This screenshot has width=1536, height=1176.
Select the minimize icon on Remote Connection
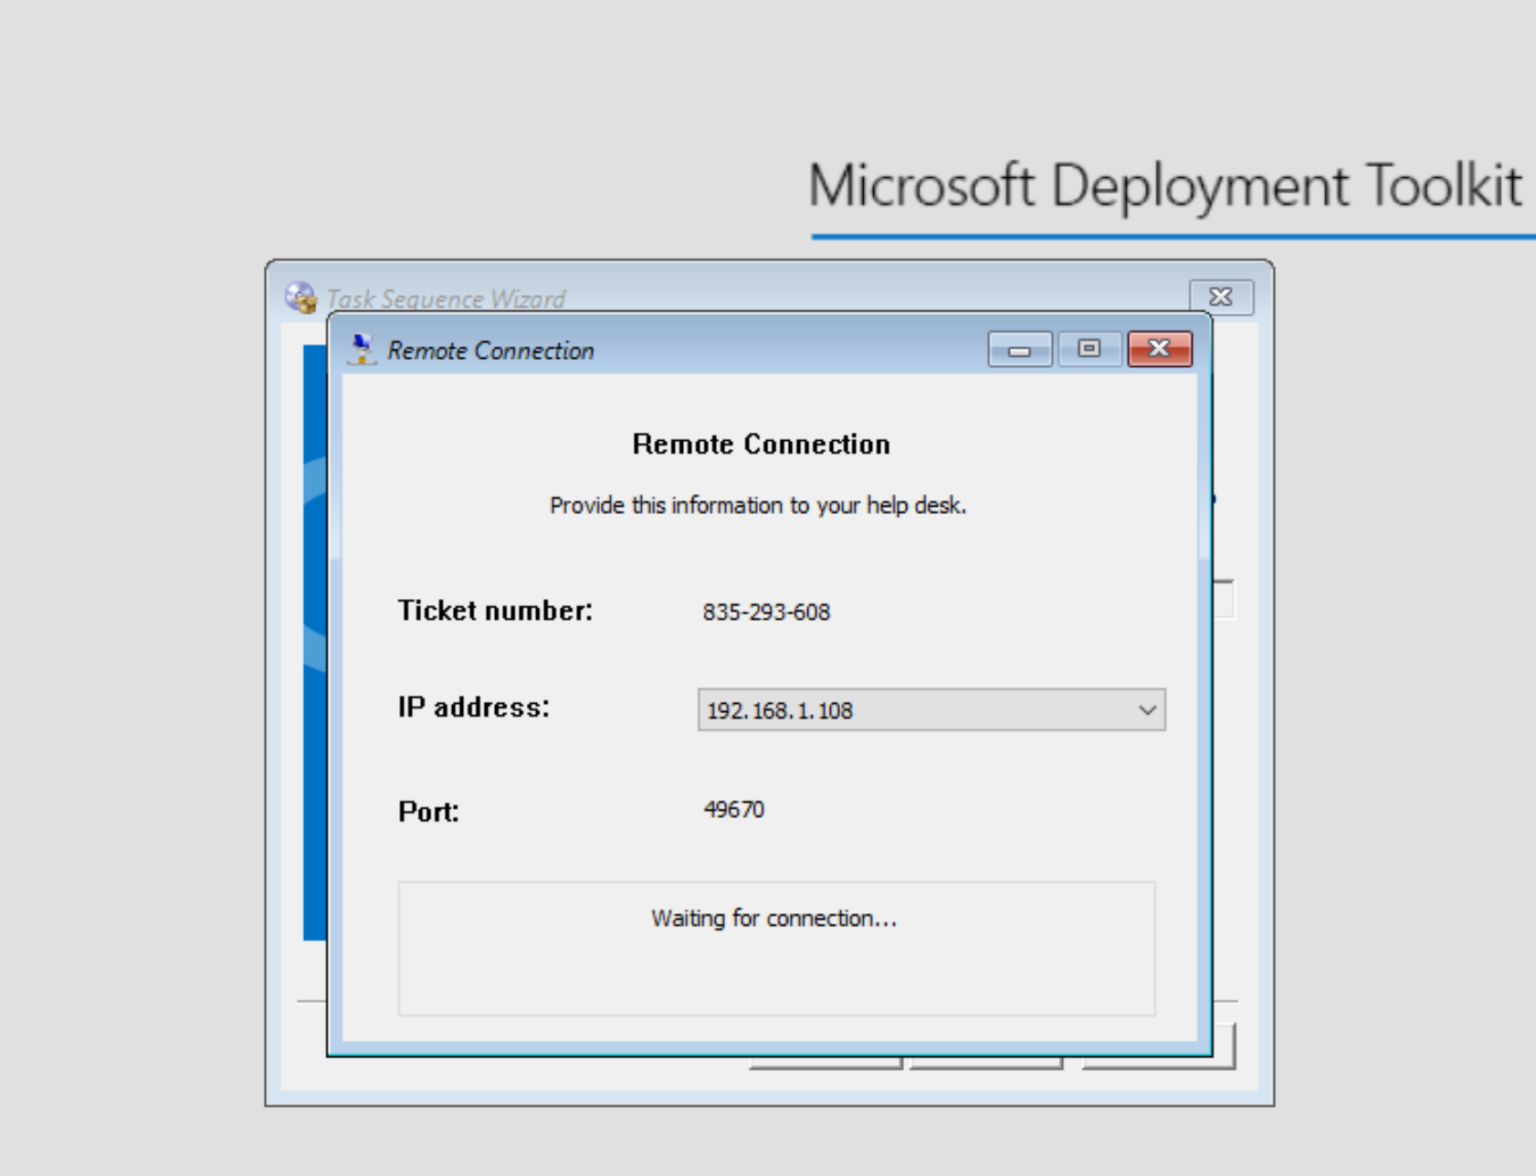point(1018,349)
